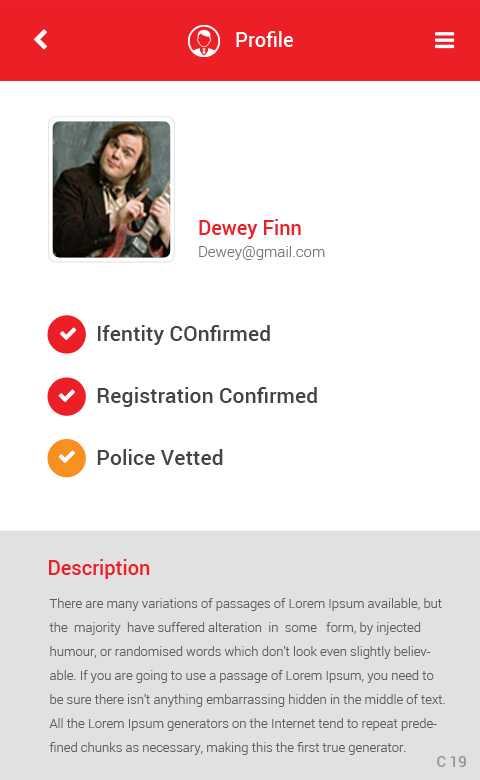The height and width of the screenshot is (780, 480).
Task: Click the Dewey@gmail.com email address
Action: coord(262,252)
